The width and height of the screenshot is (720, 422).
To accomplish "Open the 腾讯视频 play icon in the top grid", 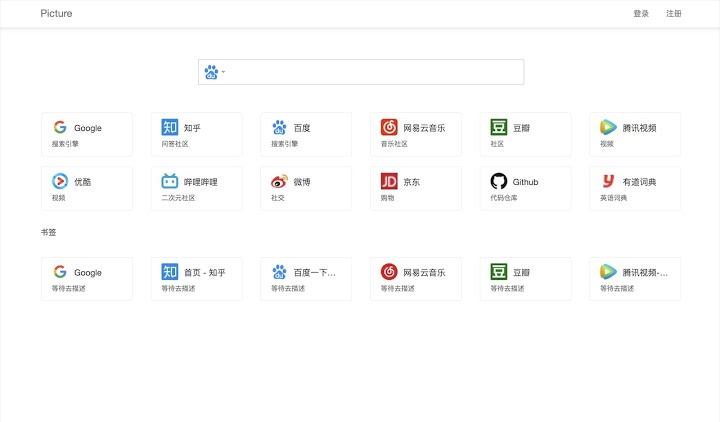I will tap(608, 127).
